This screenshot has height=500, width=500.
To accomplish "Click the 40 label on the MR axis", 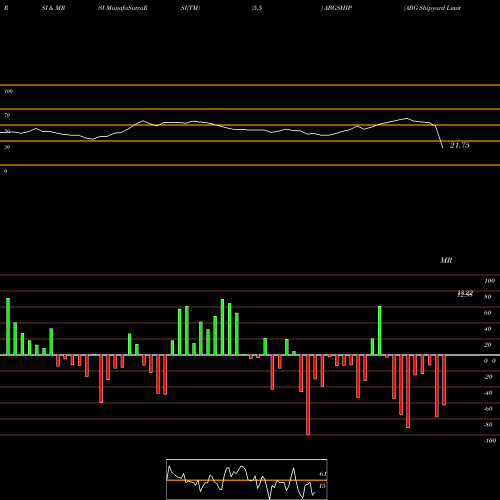I will pos(488,329).
